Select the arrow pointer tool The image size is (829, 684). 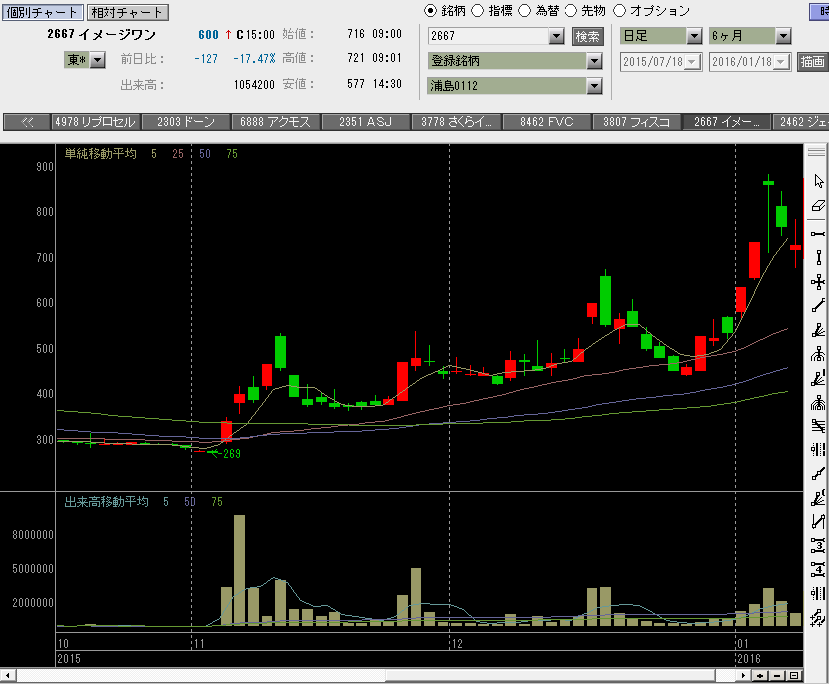[818, 181]
